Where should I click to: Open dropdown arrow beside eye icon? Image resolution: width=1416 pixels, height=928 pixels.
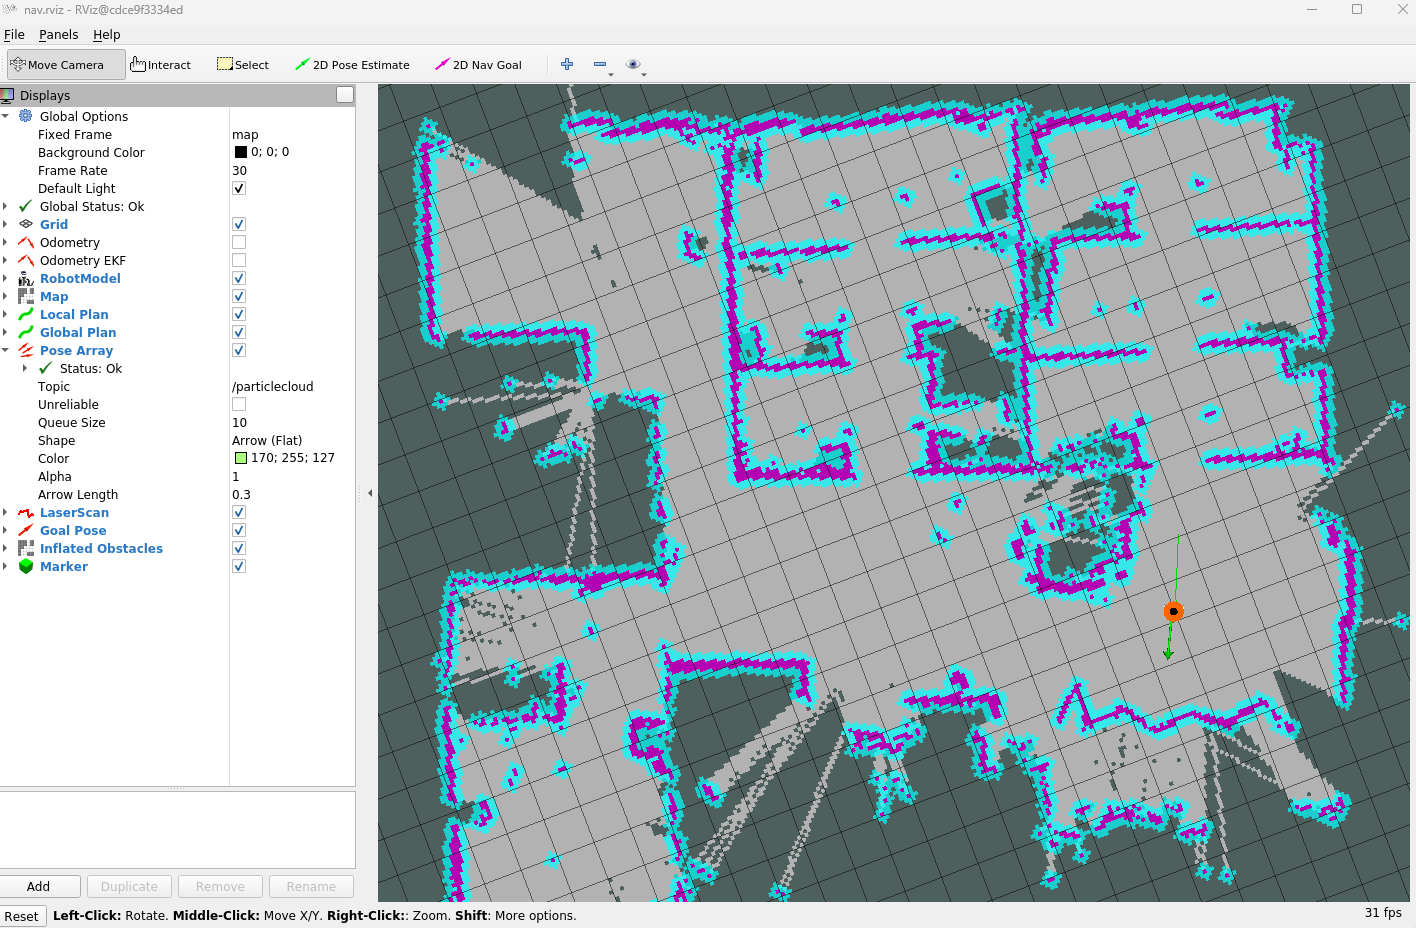point(644,75)
